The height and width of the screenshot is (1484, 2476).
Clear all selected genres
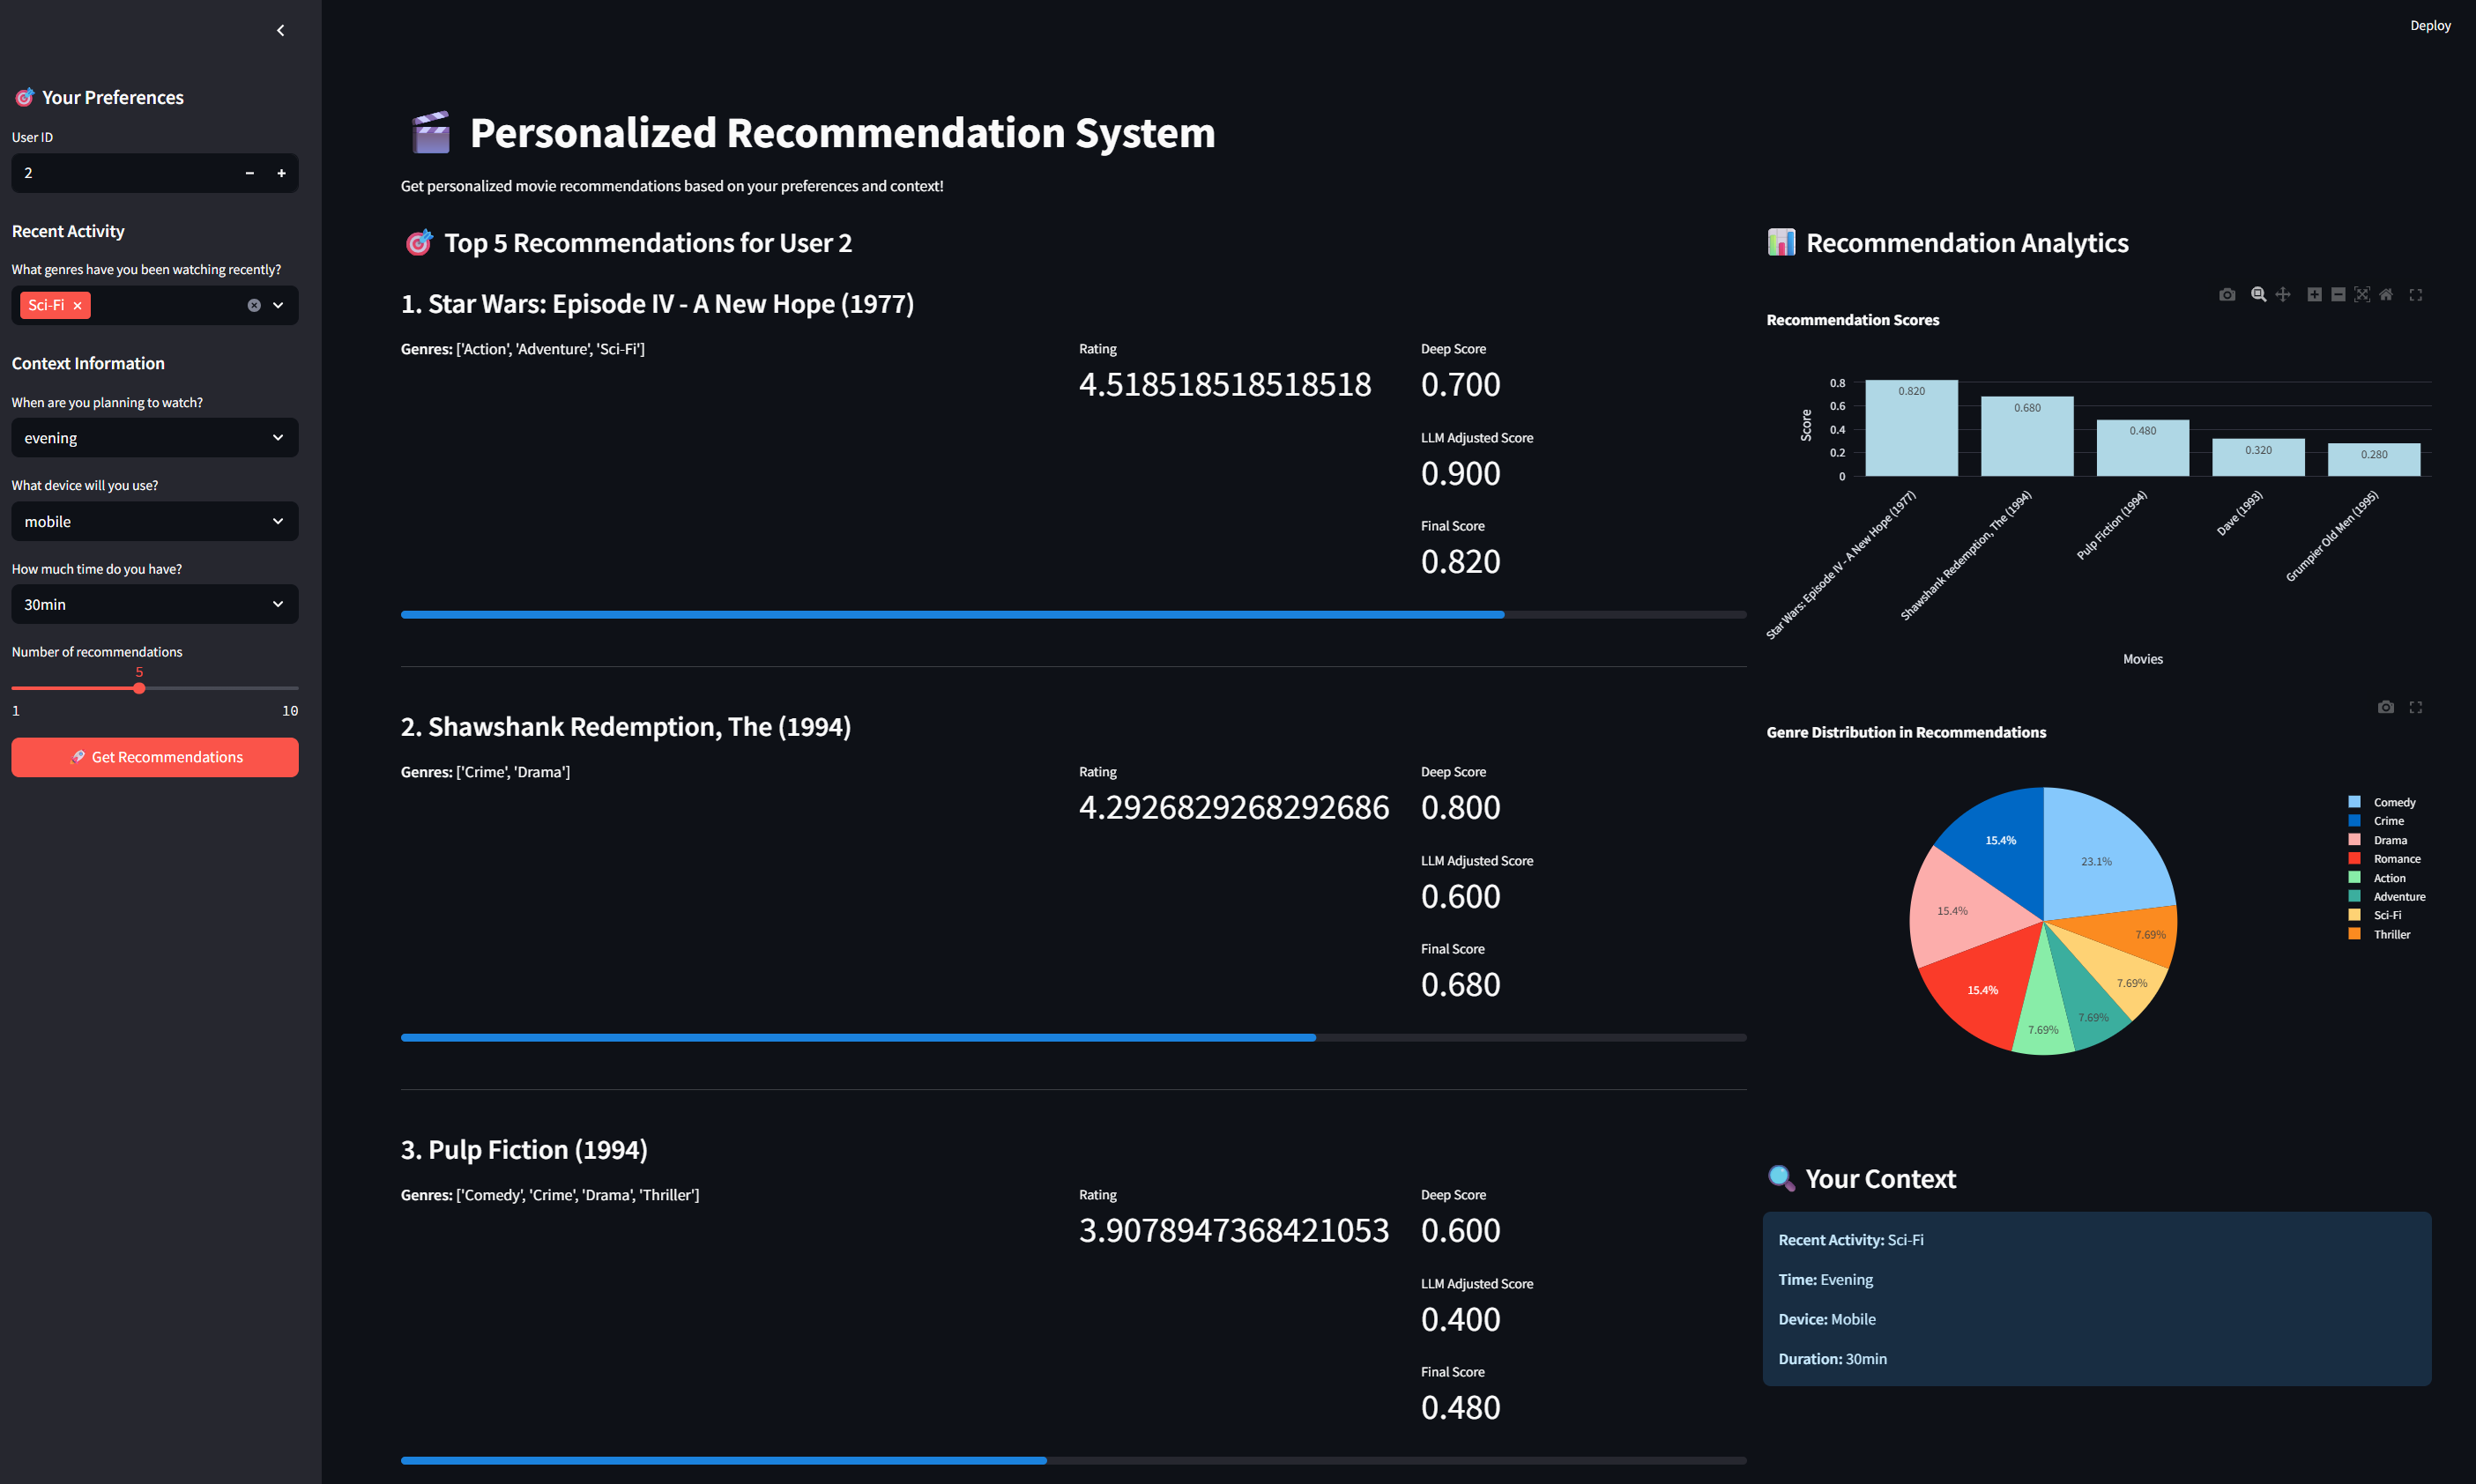coord(254,305)
